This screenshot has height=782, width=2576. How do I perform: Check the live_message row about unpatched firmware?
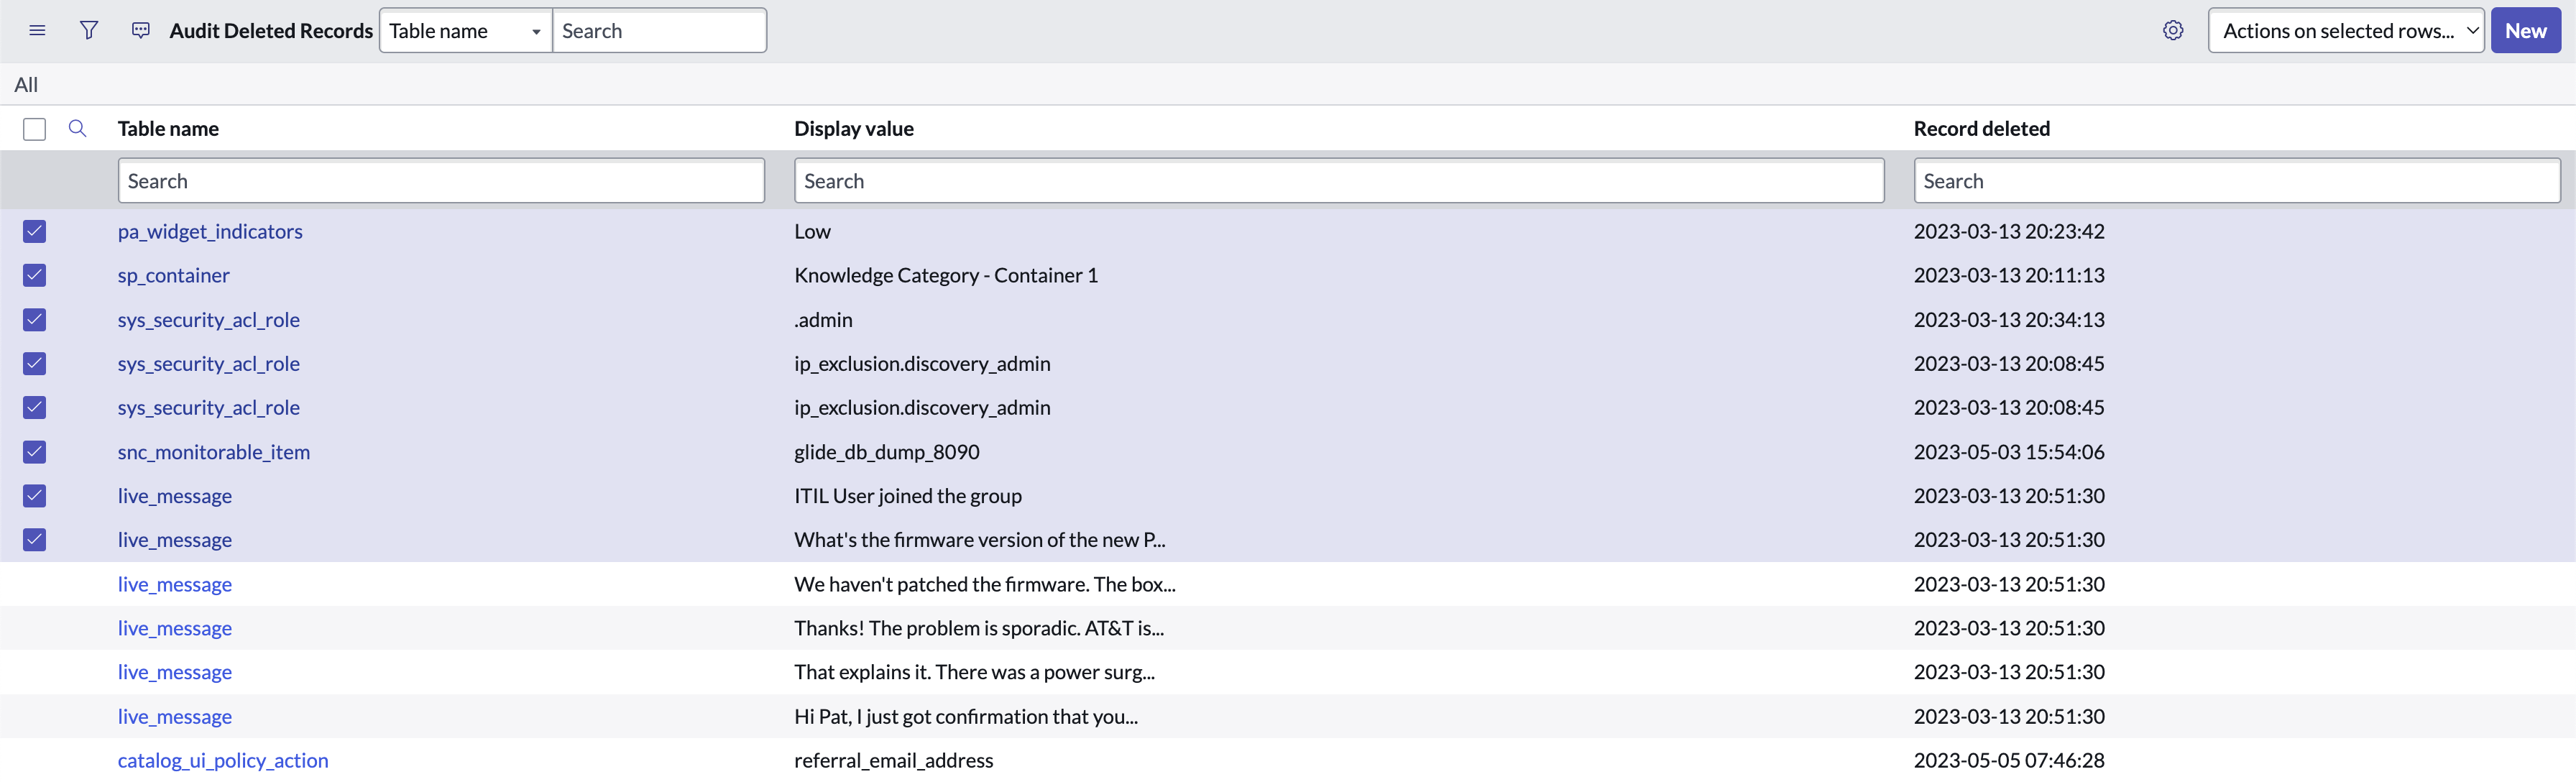tap(34, 584)
